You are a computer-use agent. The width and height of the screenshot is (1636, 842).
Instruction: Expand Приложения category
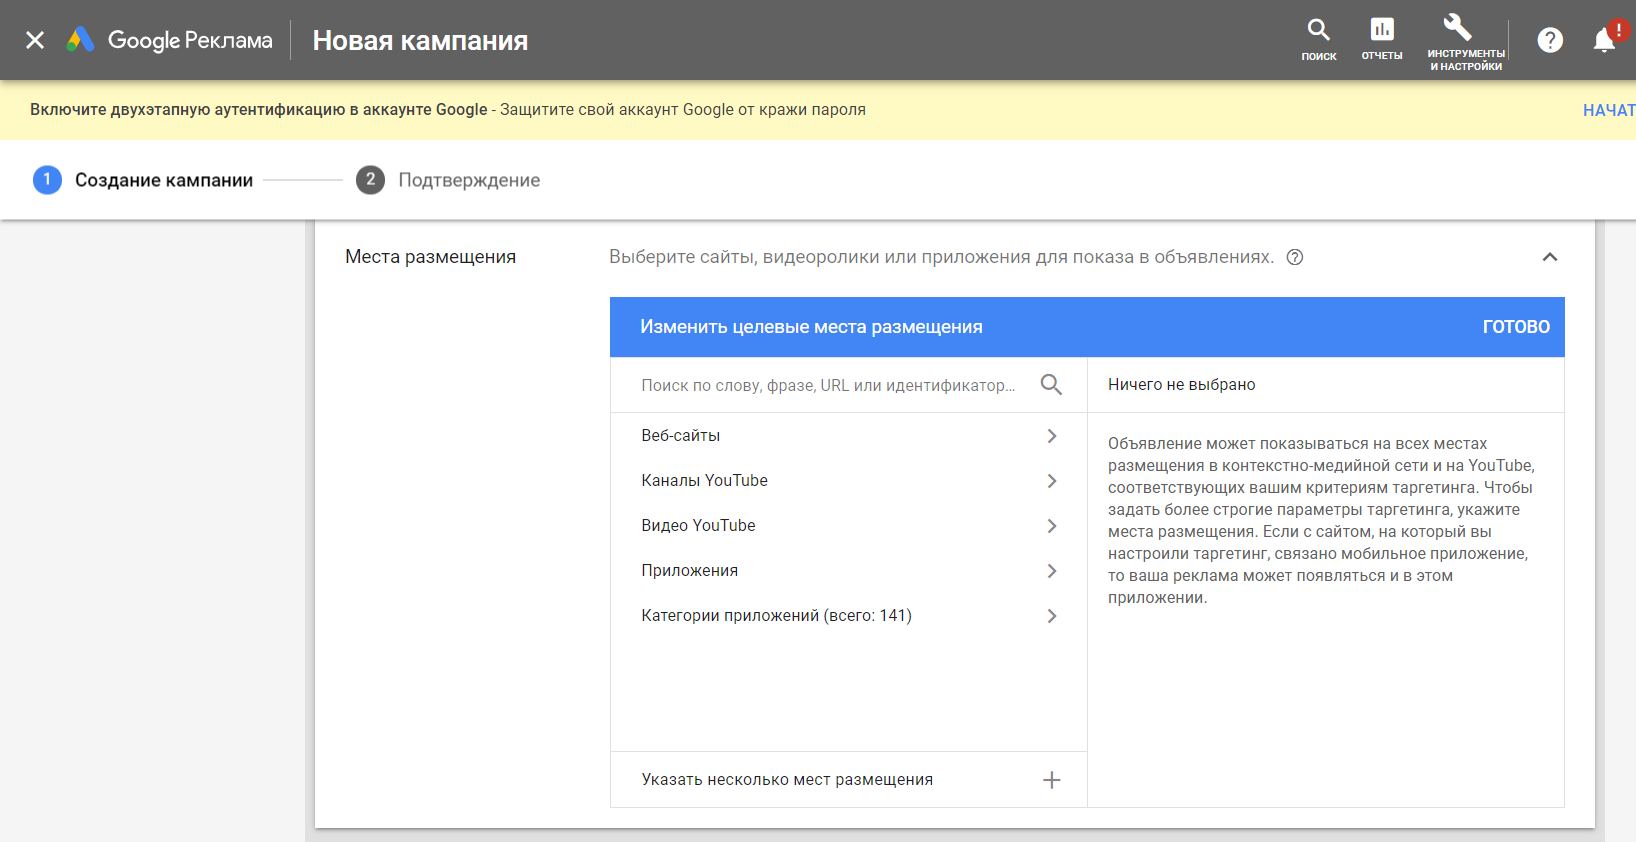coord(849,571)
